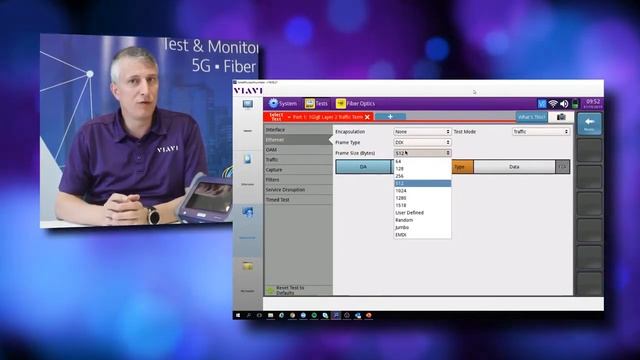This screenshot has height=360, width=640.
Task: Choose 1024 byte frame size
Action: coord(422,191)
